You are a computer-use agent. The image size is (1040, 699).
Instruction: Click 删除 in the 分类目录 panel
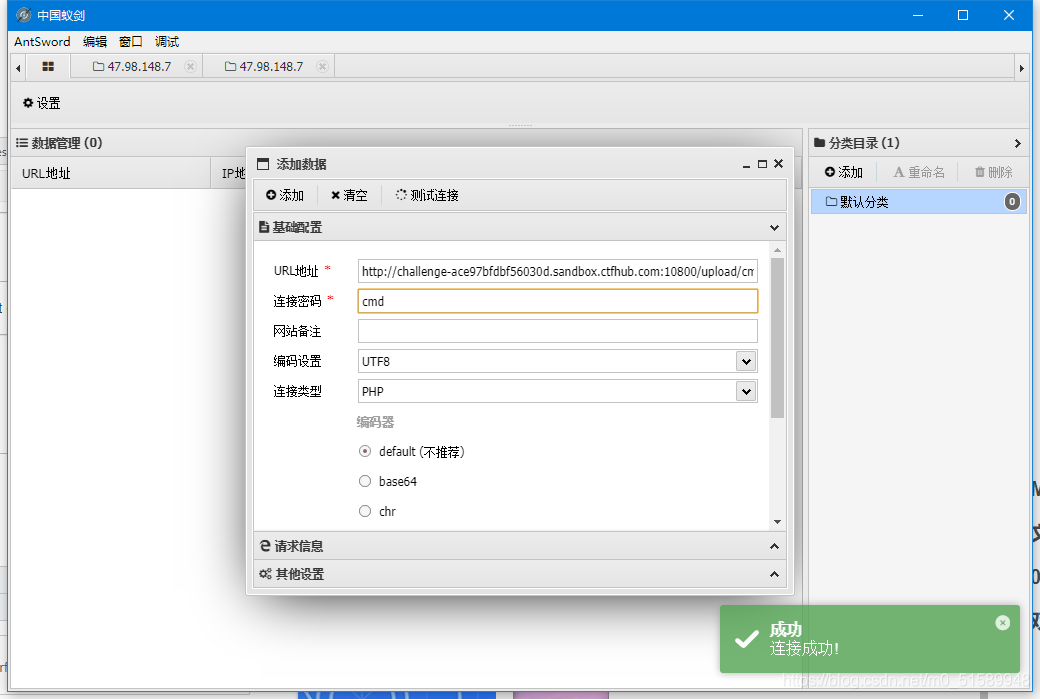[x=994, y=172]
